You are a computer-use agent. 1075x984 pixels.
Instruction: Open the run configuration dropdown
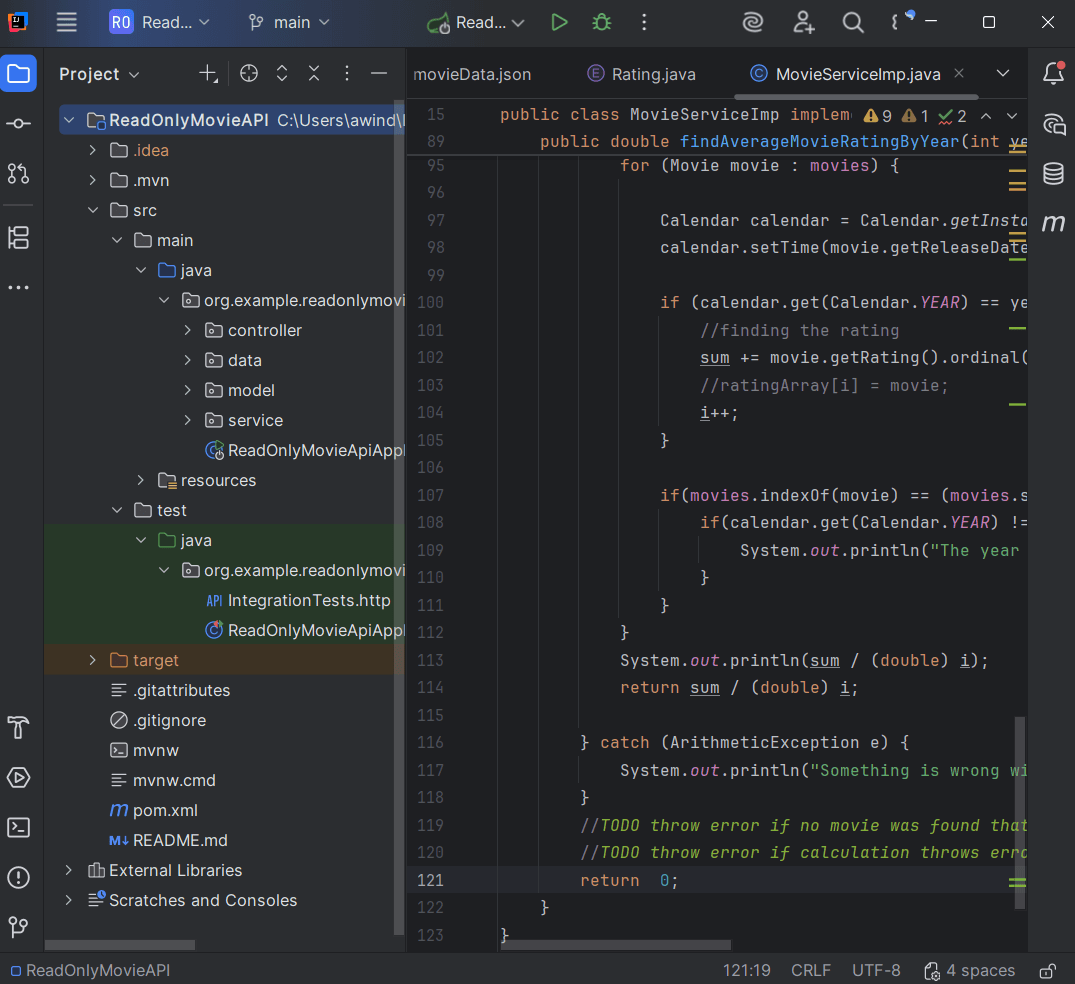pos(476,23)
